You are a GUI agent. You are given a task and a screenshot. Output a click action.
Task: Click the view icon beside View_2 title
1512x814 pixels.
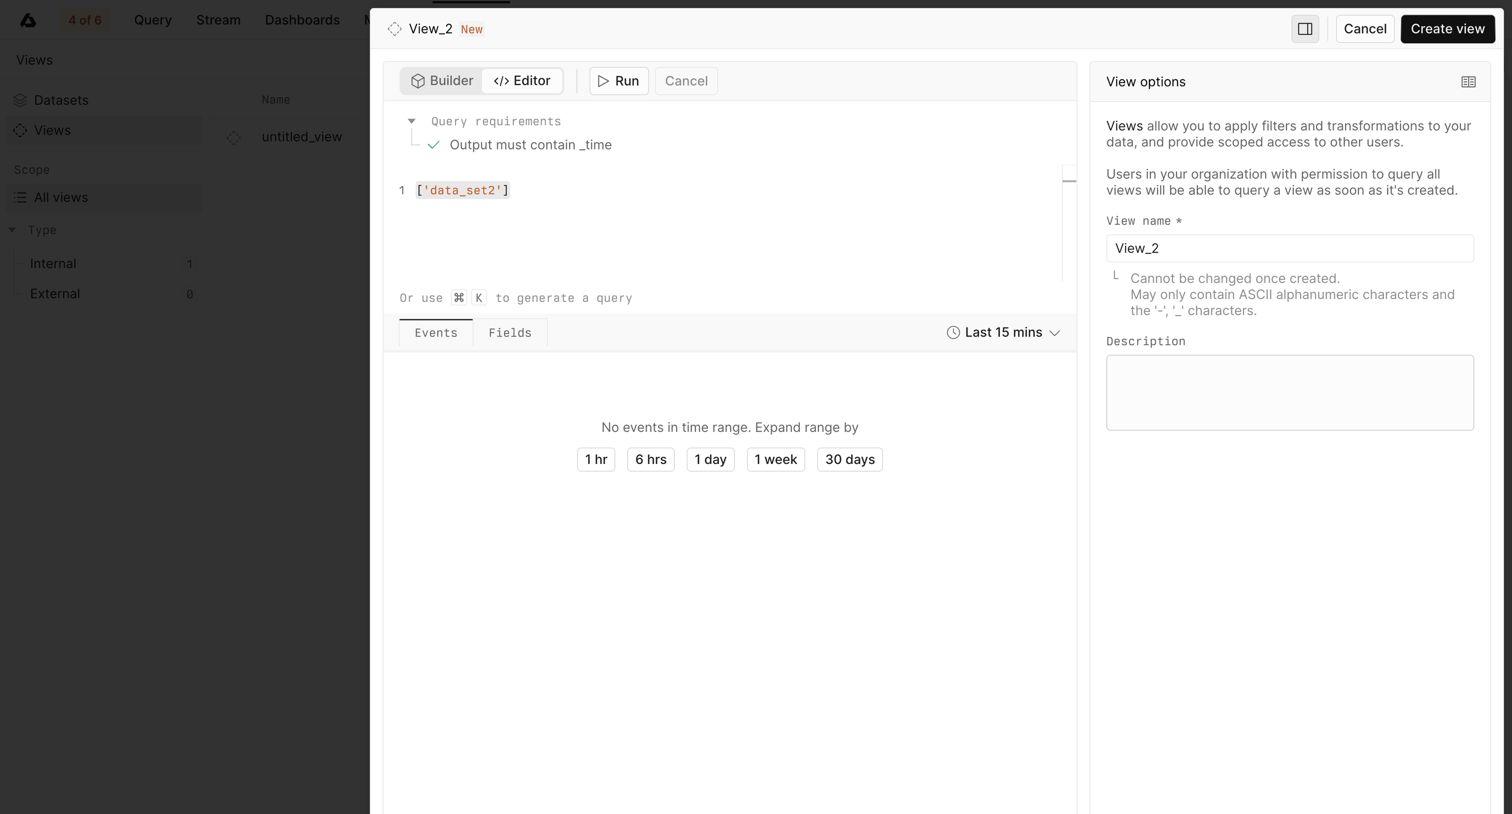[x=395, y=29]
